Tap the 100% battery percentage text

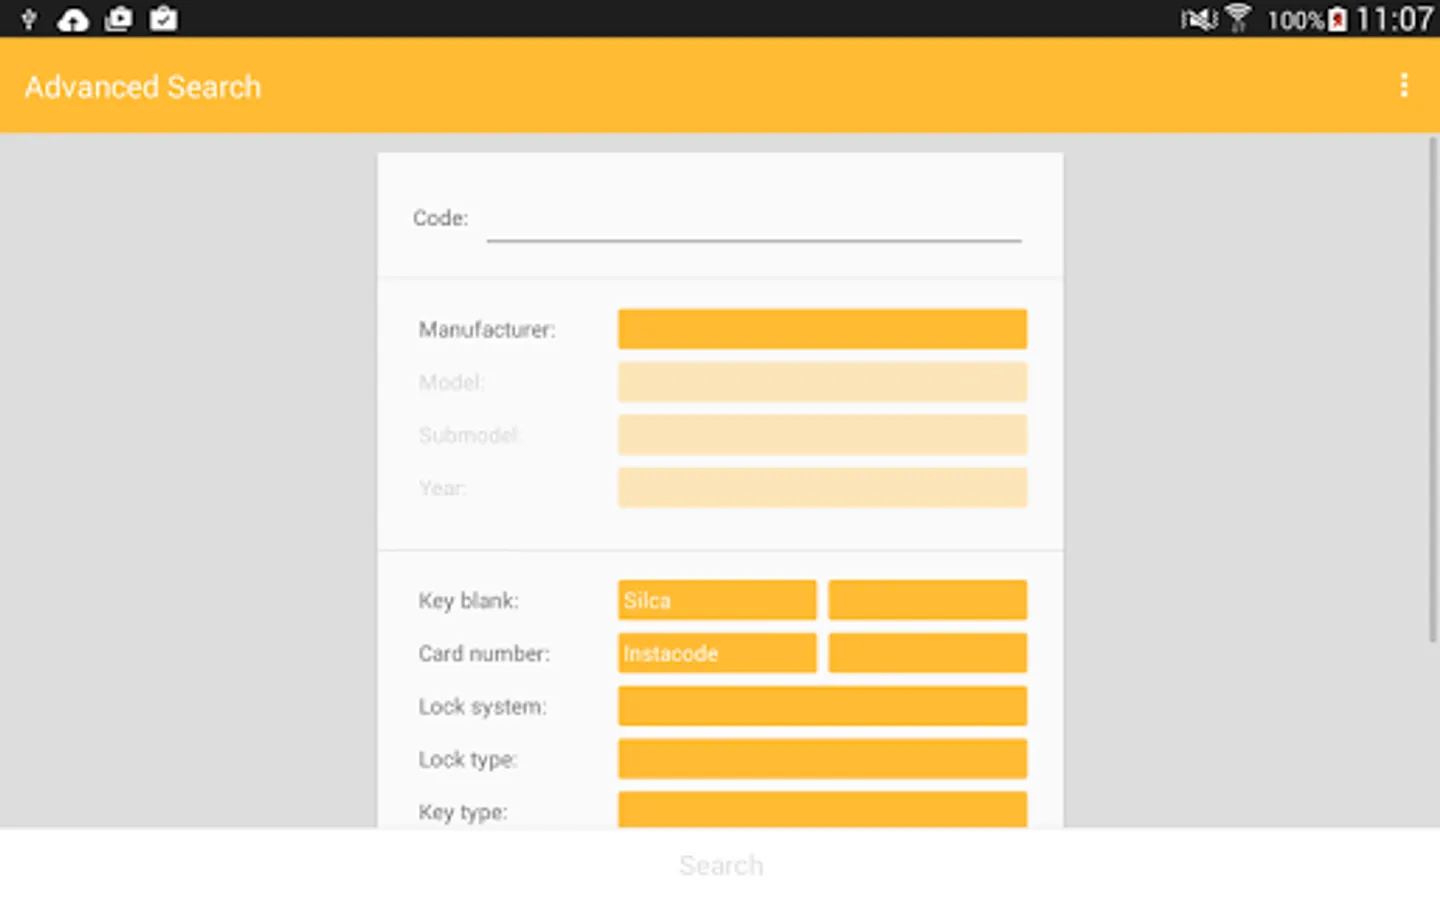click(1295, 20)
